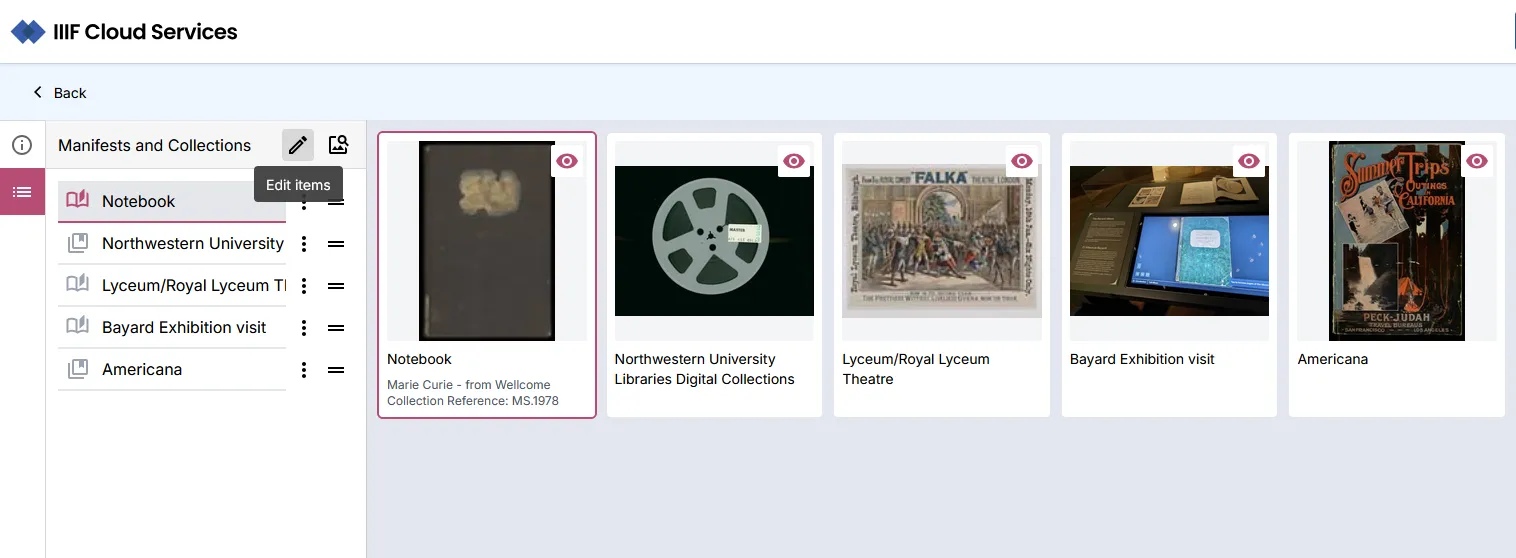The height and width of the screenshot is (558, 1516).
Task: Click the drag handle for Northwestern University row
Action: [336, 244]
